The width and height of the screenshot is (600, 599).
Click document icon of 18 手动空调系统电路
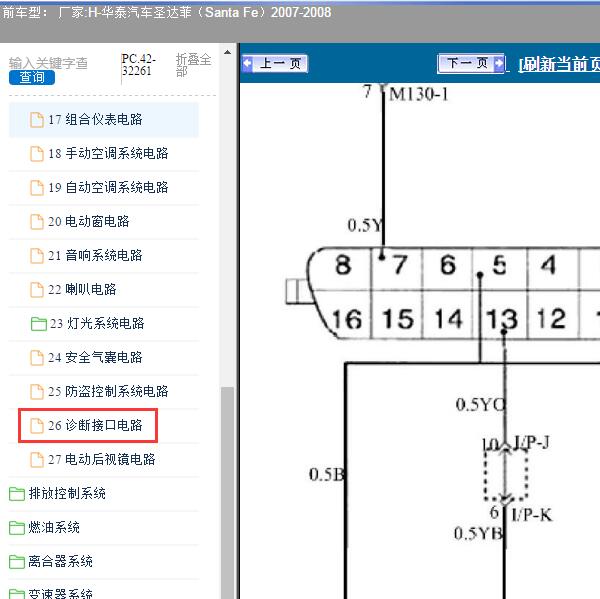click(x=37, y=154)
